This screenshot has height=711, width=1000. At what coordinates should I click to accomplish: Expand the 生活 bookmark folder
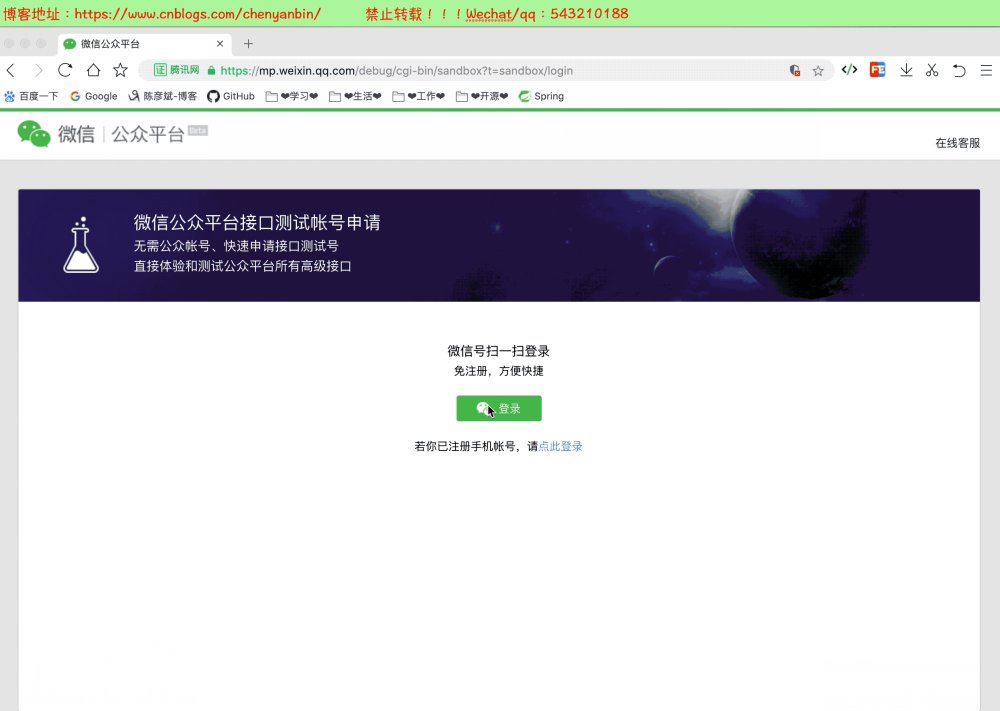(355, 96)
